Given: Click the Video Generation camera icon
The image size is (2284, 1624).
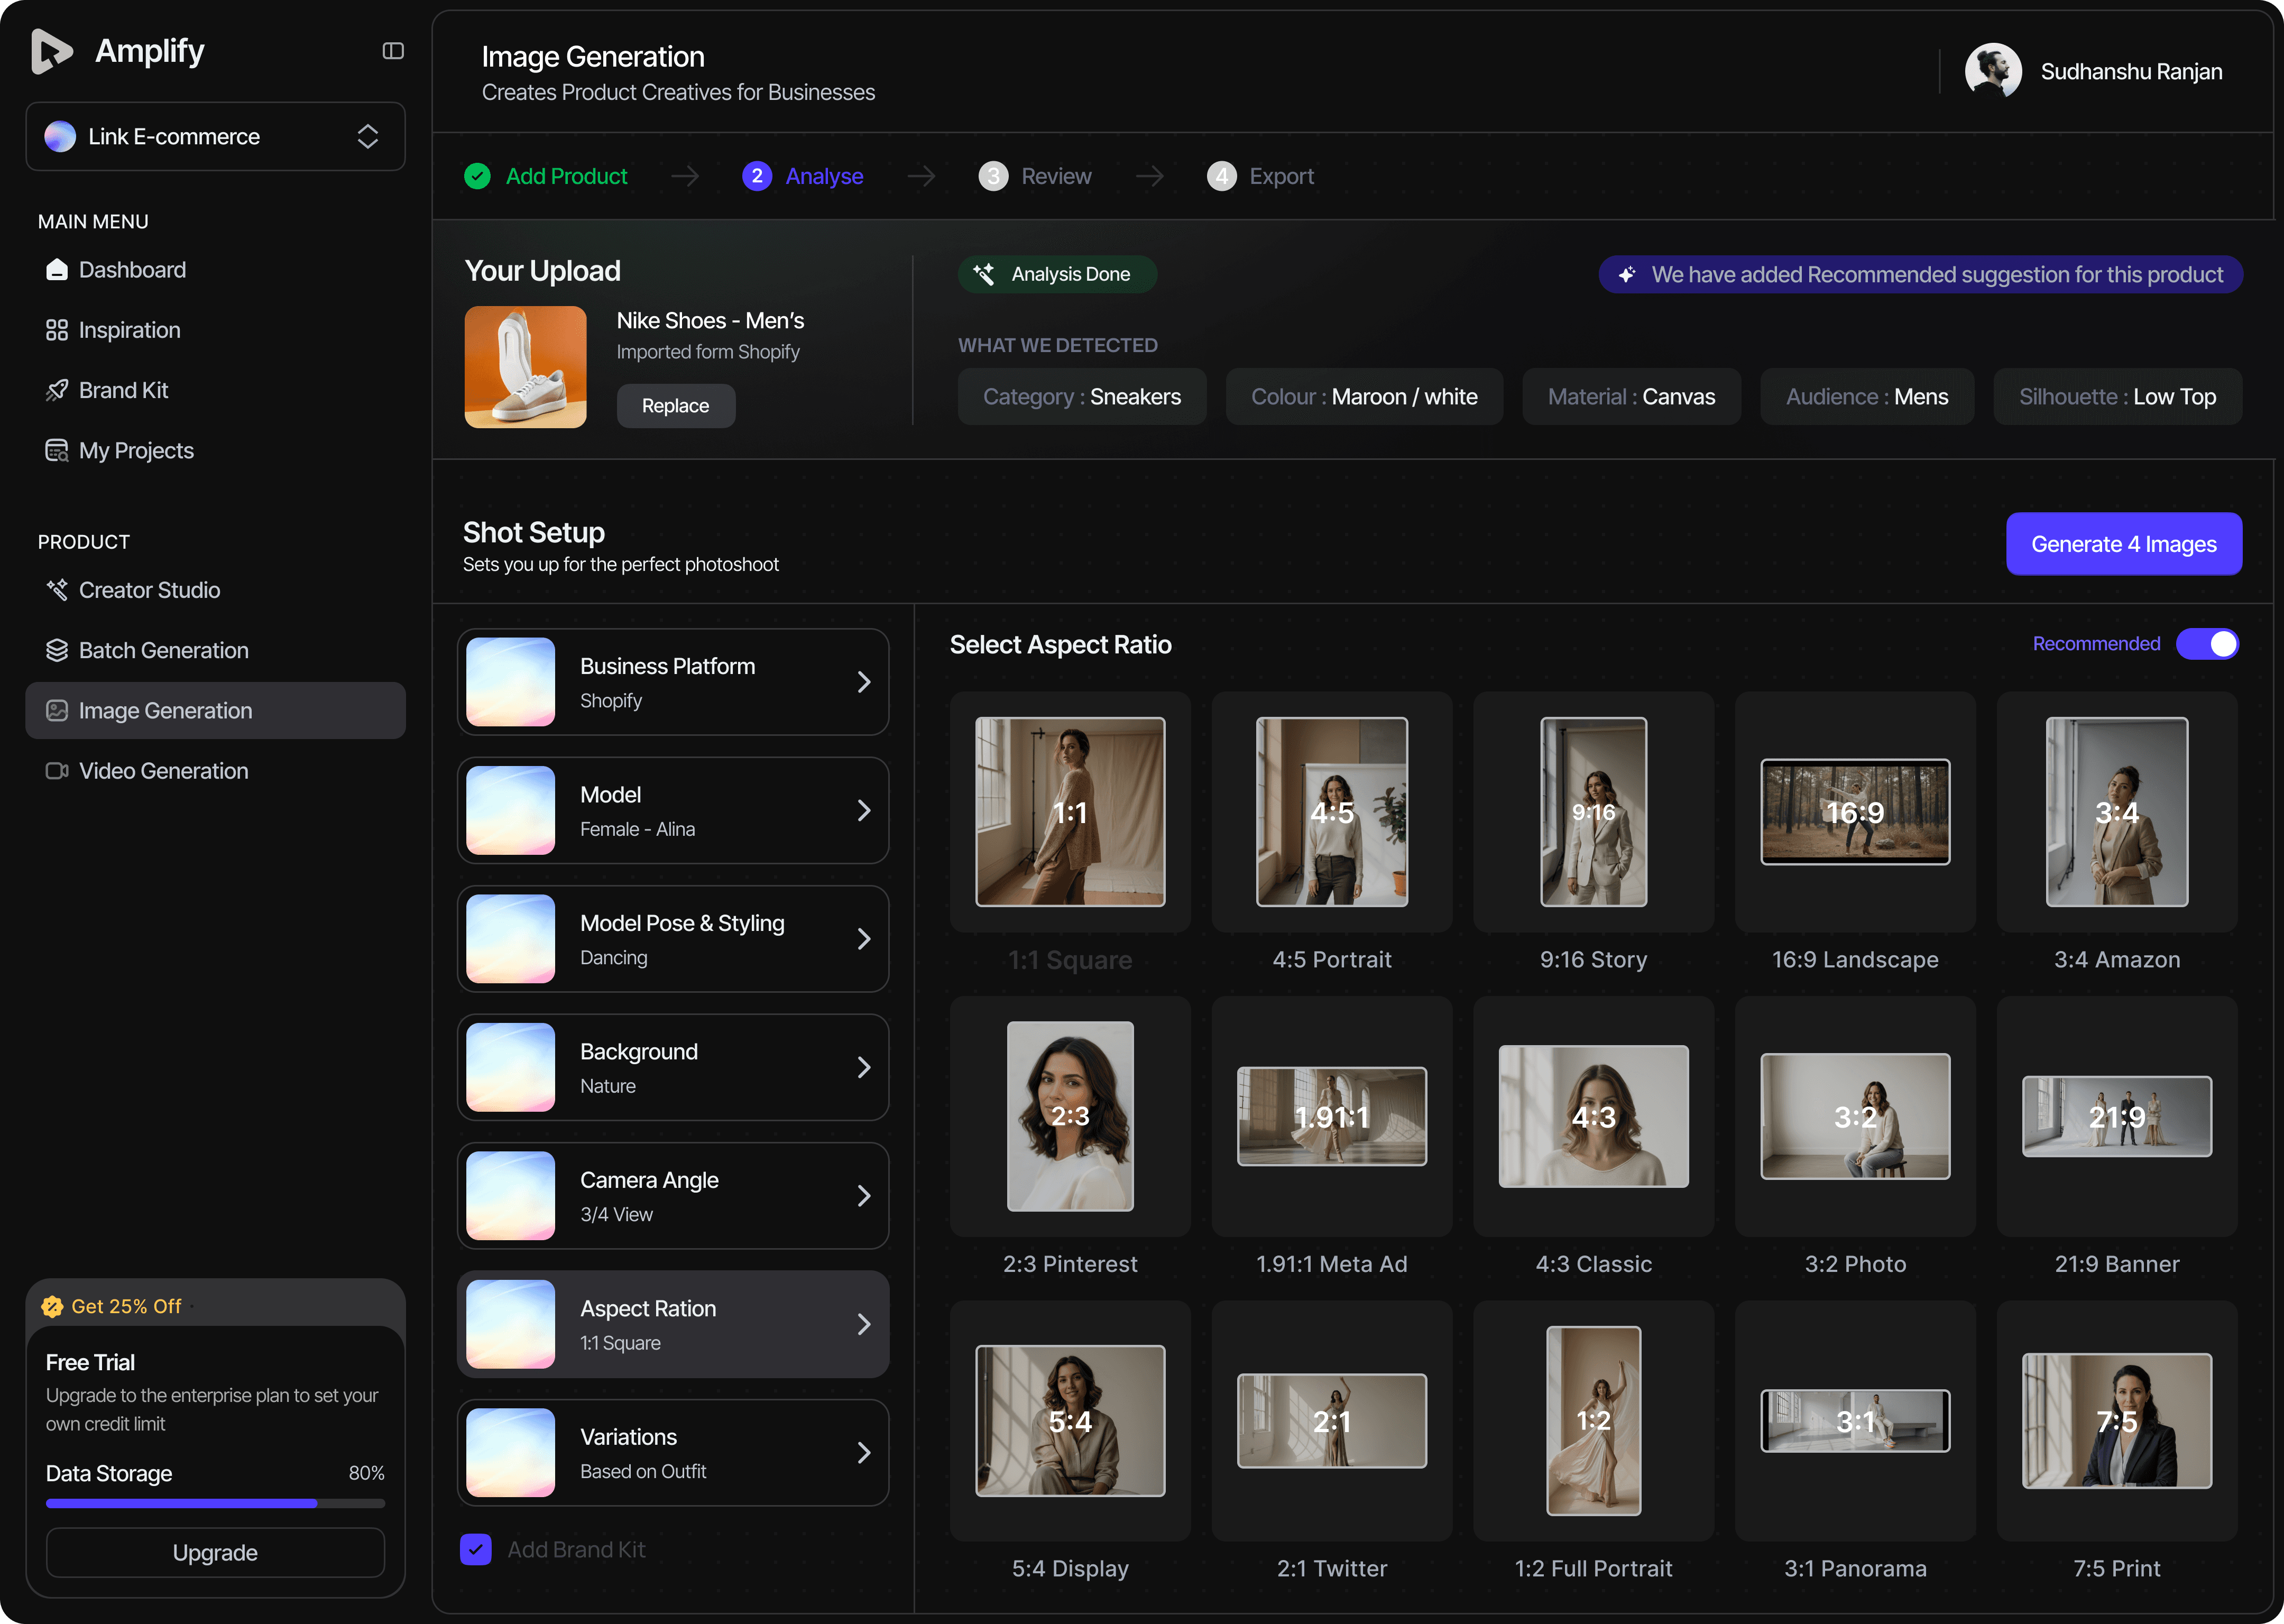Looking at the screenshot, I should point(57,771).
